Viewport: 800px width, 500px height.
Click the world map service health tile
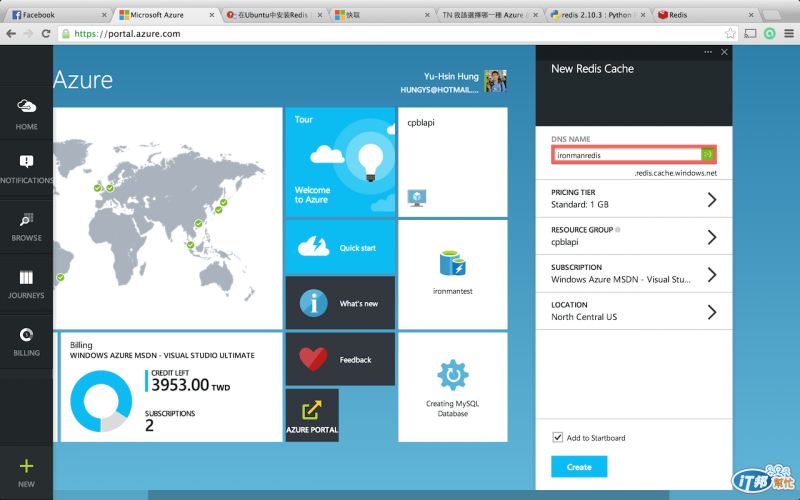pyautogui.click(x=167, y=218)
